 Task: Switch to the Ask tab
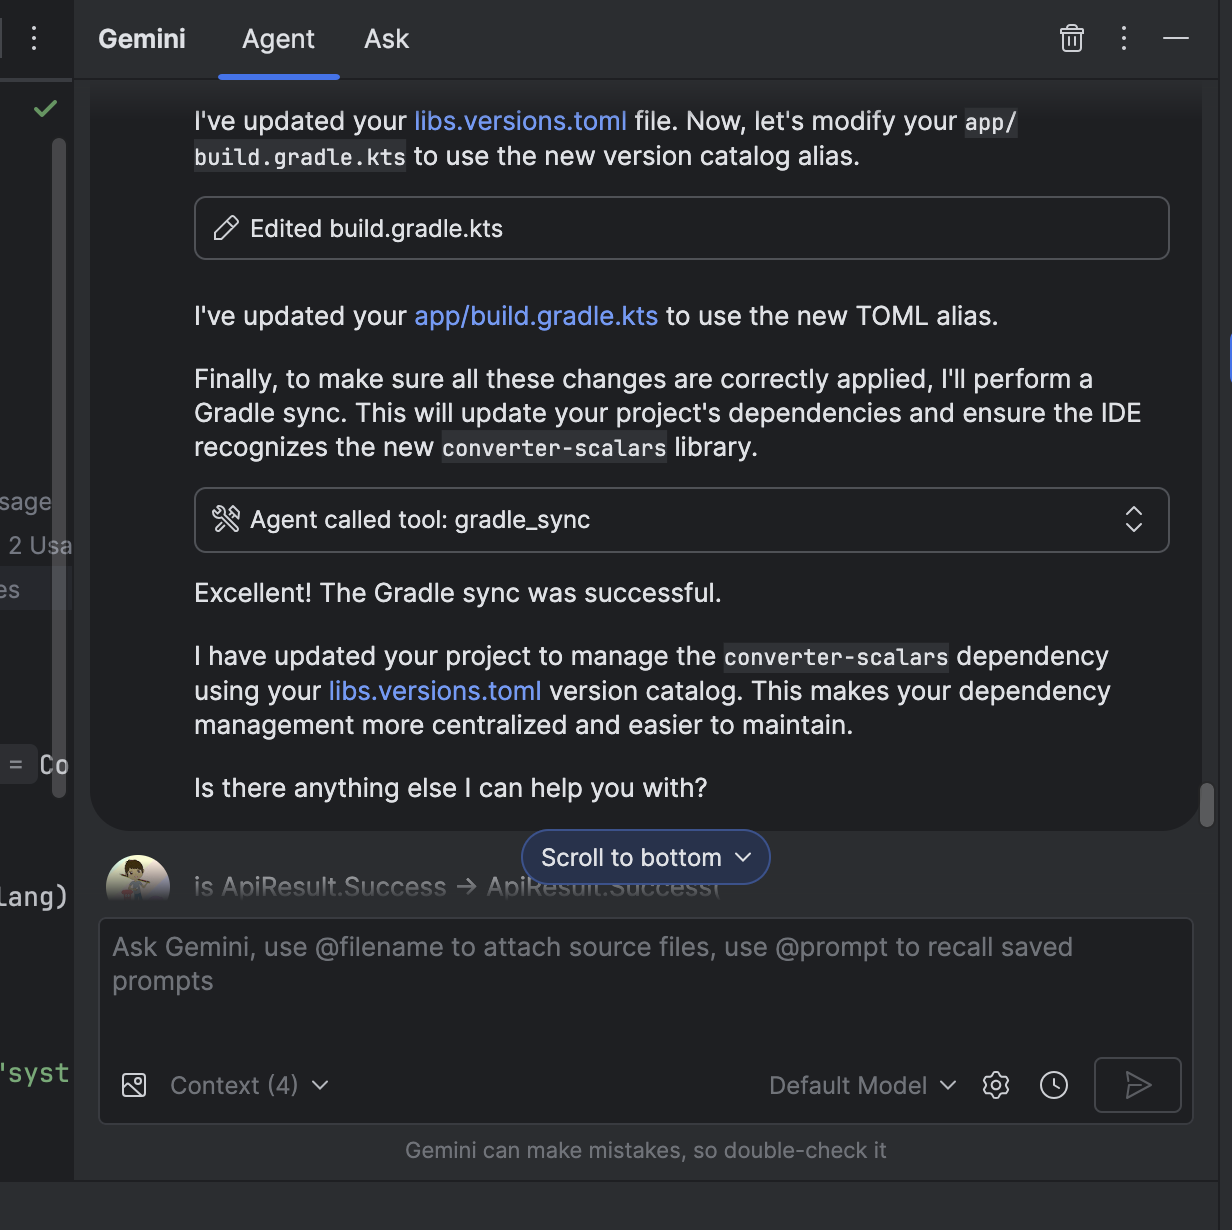click(x=386, y=39)
